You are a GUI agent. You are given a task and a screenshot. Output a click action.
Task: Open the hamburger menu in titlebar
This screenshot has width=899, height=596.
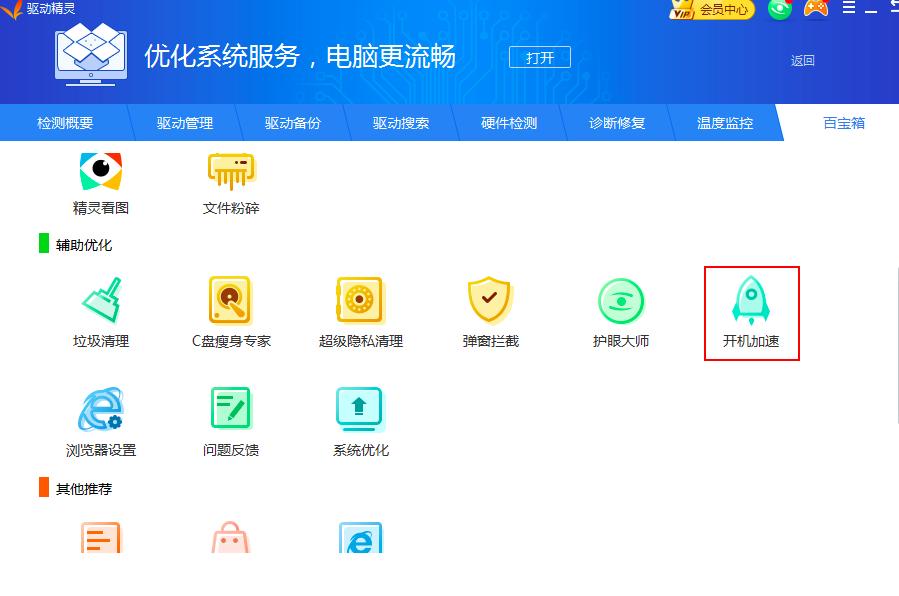click(847, 9)
